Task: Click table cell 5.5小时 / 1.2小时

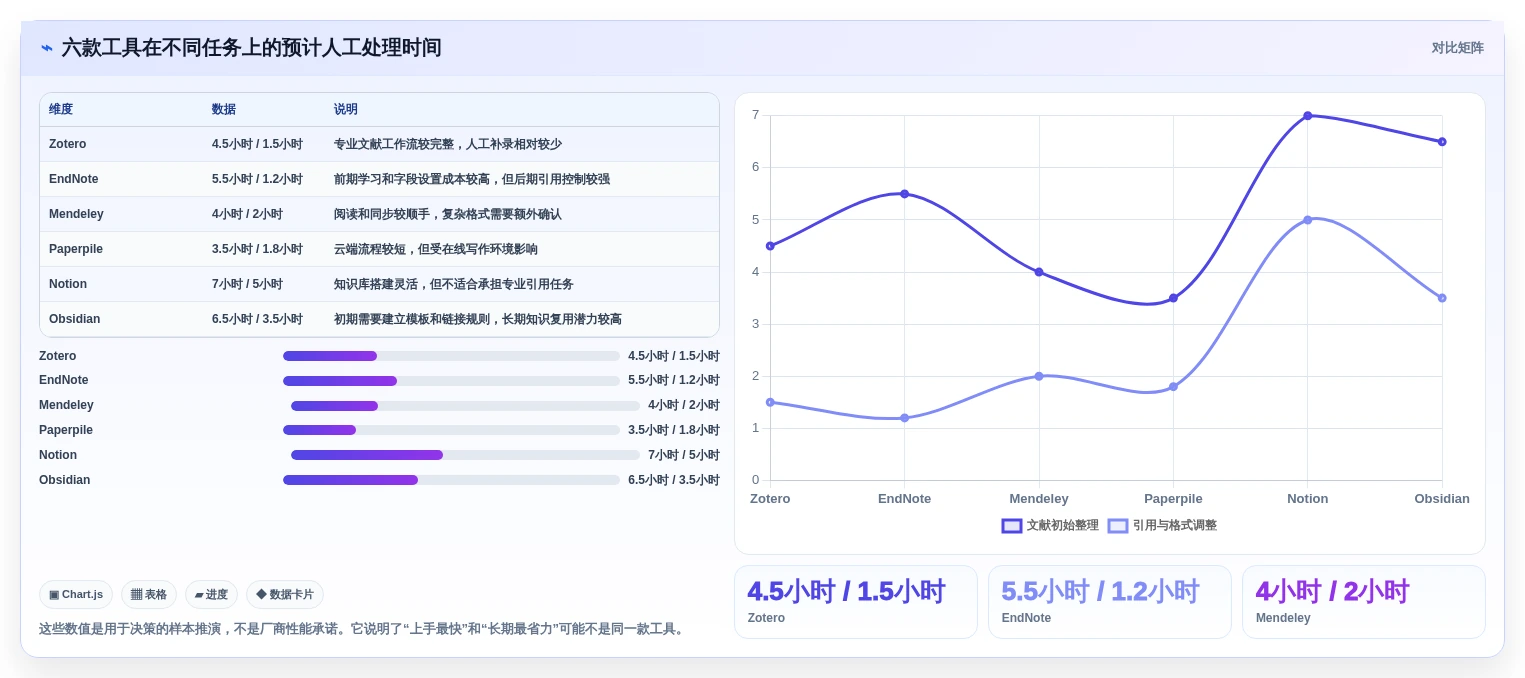Action: [x=257, y=179]
